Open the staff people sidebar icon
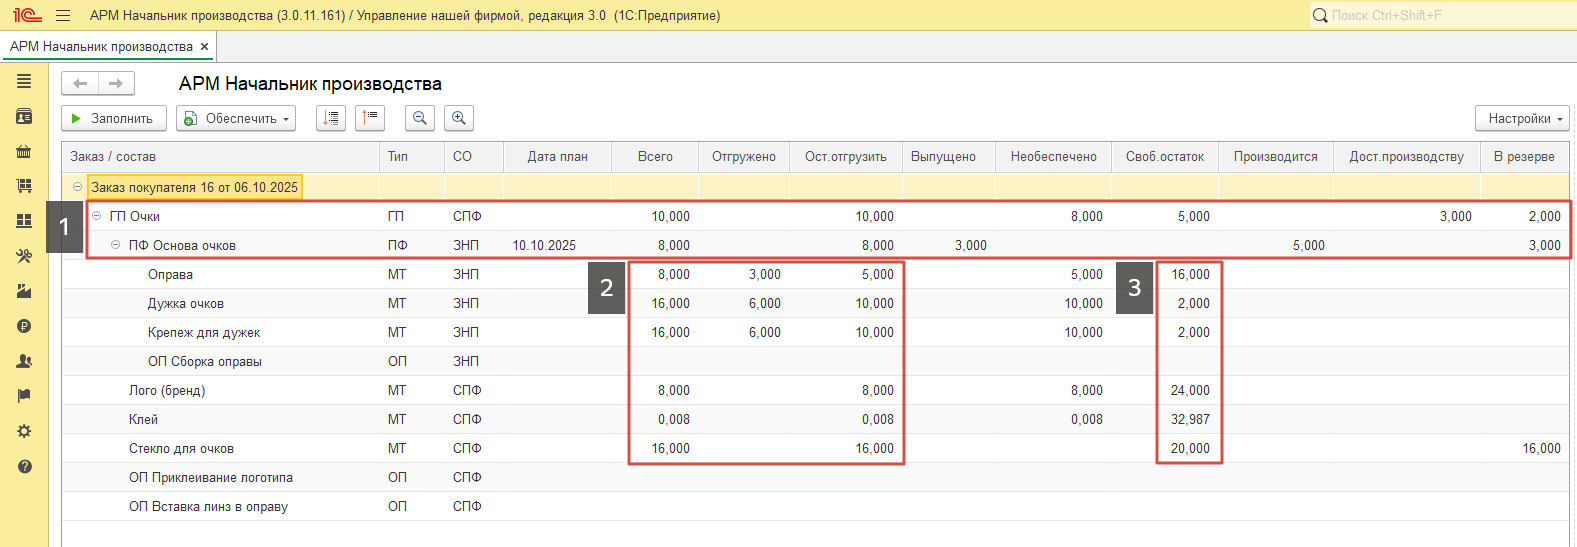Screen dimensions: 1577x547 pyautogui.click(x=24, y=361)
